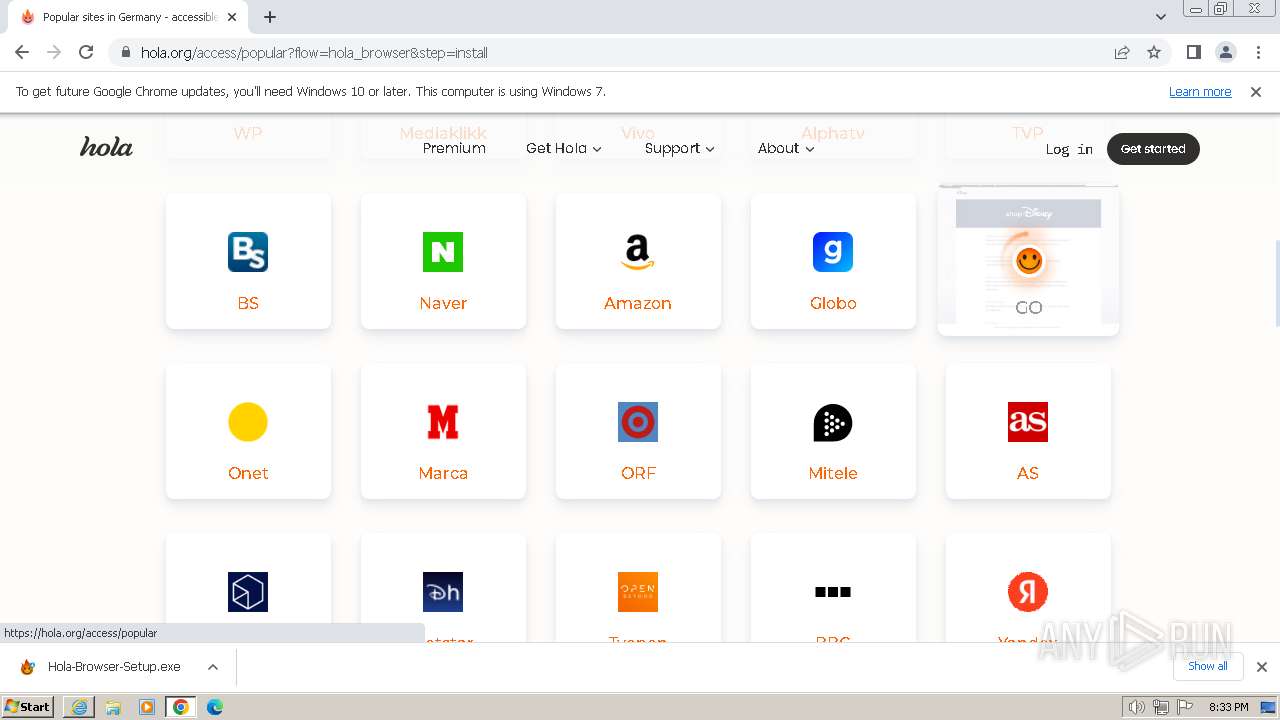Open the Disney Hotstar site icon
The width and height of the screenshot is (1280, 720).
pyautogui.click(x=443, y=592)
